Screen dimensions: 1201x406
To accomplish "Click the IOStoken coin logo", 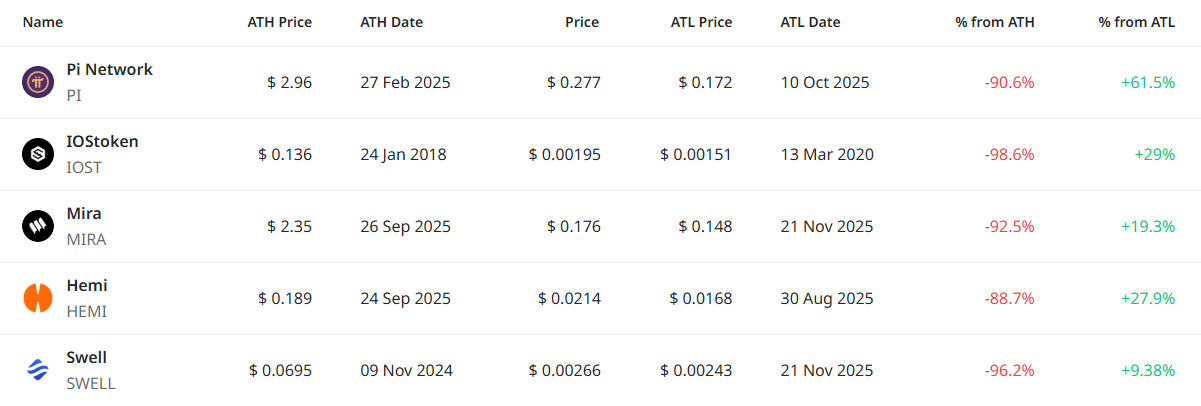I will point(38,154).
